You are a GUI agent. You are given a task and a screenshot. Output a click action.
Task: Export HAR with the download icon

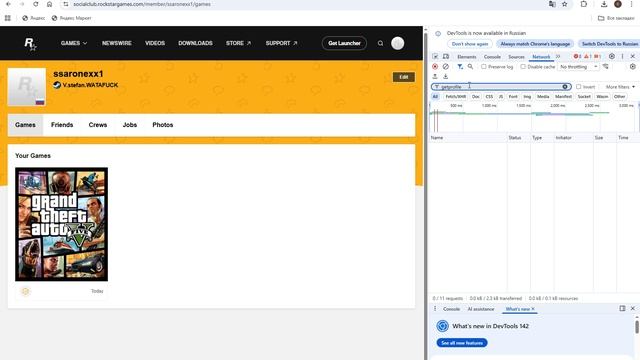[x=446, y=76]
